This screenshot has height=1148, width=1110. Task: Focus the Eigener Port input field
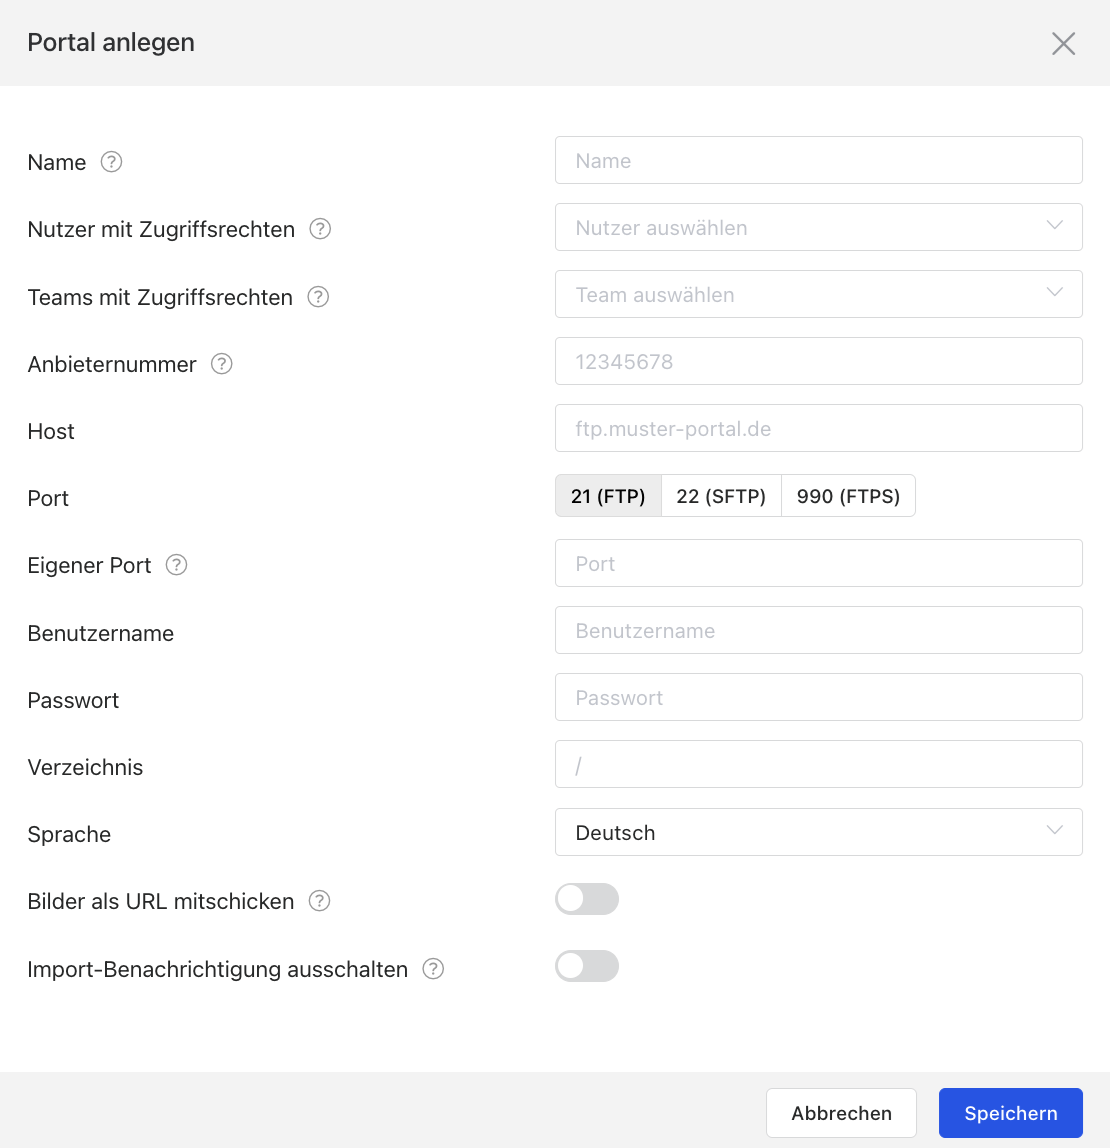819,563
